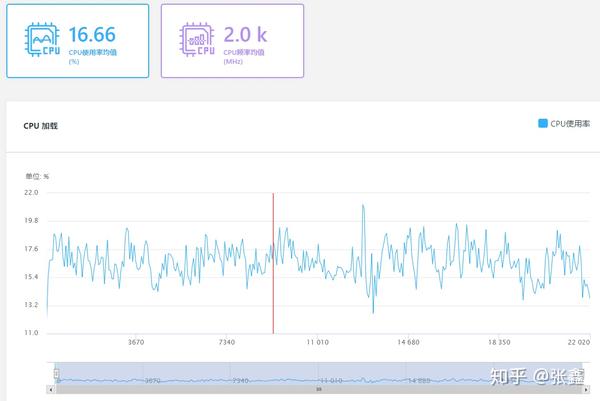Click the 7340 label inside the navigator preview
The height and width of the screenshot is (401, 600).
coord(240,381)
